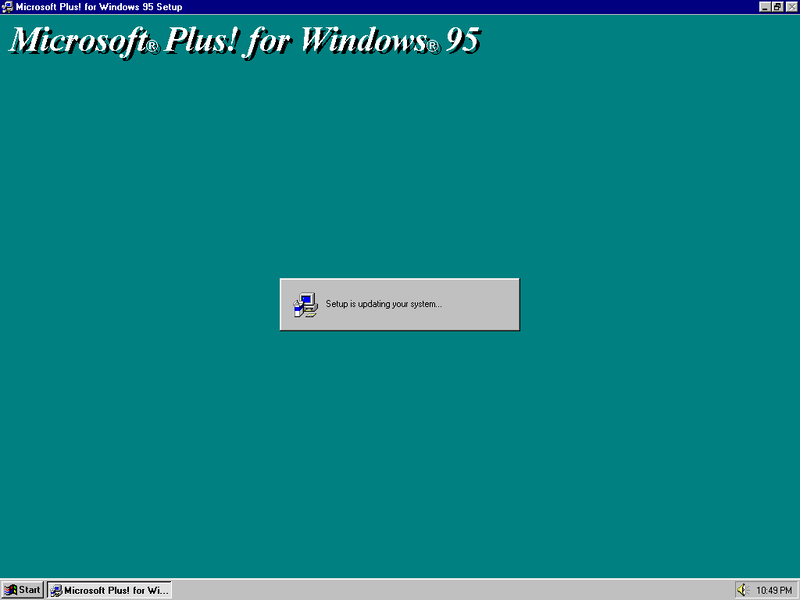This screenshot has height=600, width=800.
Task: Select the Setup is updating your system message
Action: (386, 302)
